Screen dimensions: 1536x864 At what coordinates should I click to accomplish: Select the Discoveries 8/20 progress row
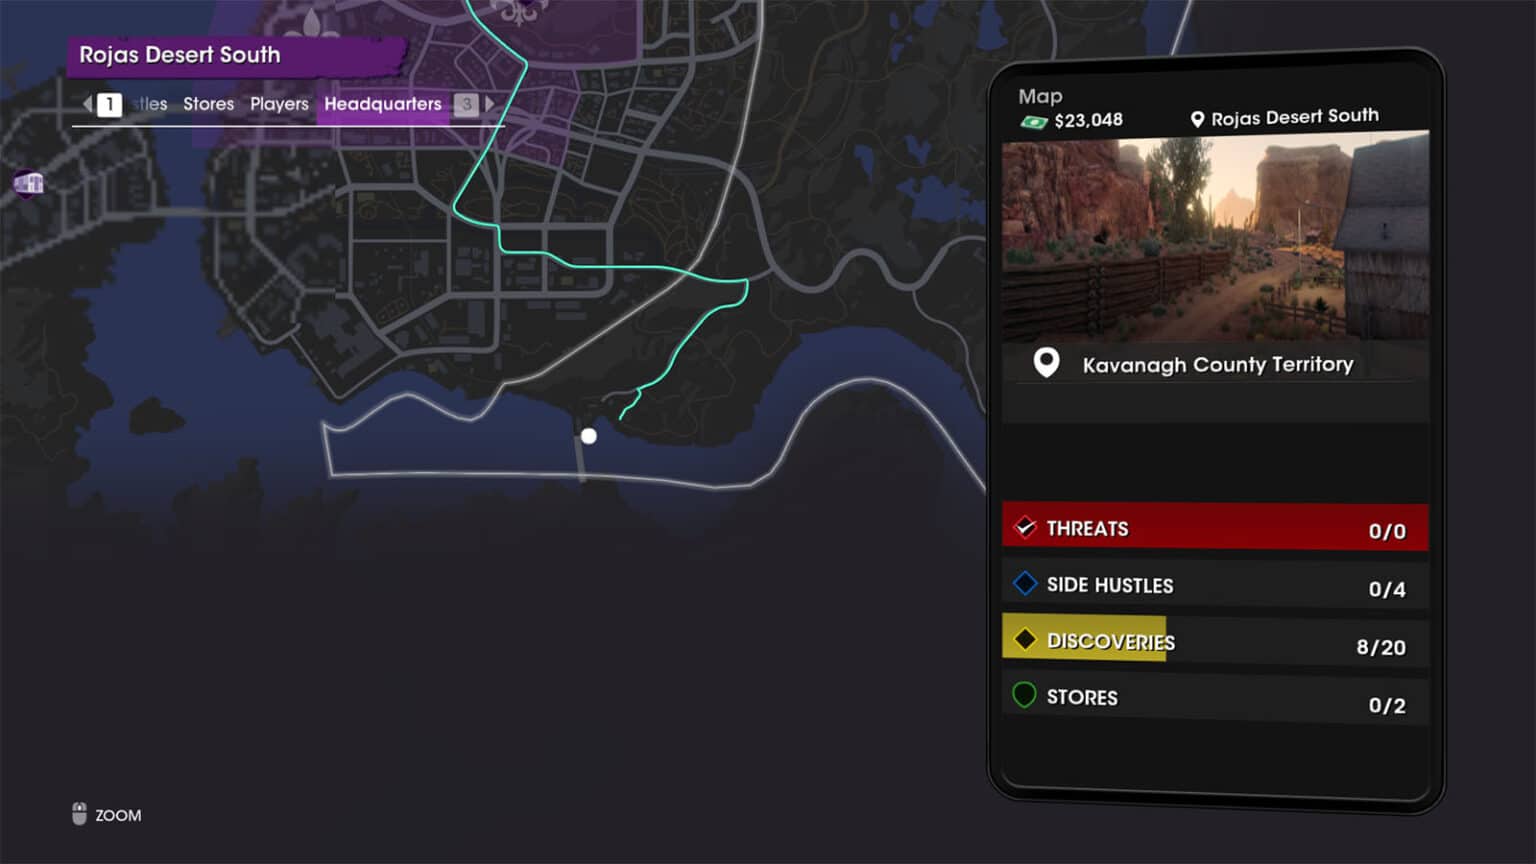click(x=1215, y=642)
